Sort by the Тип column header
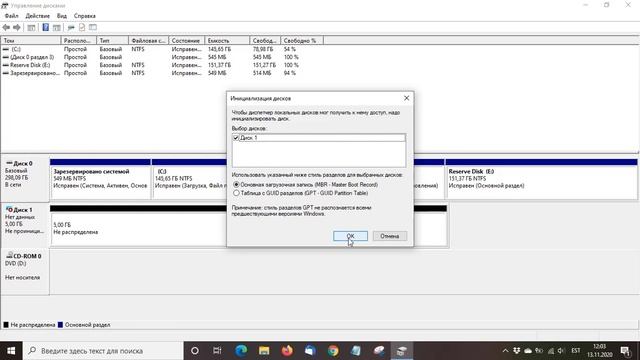 pyautogui.click(x=112, y=40)
